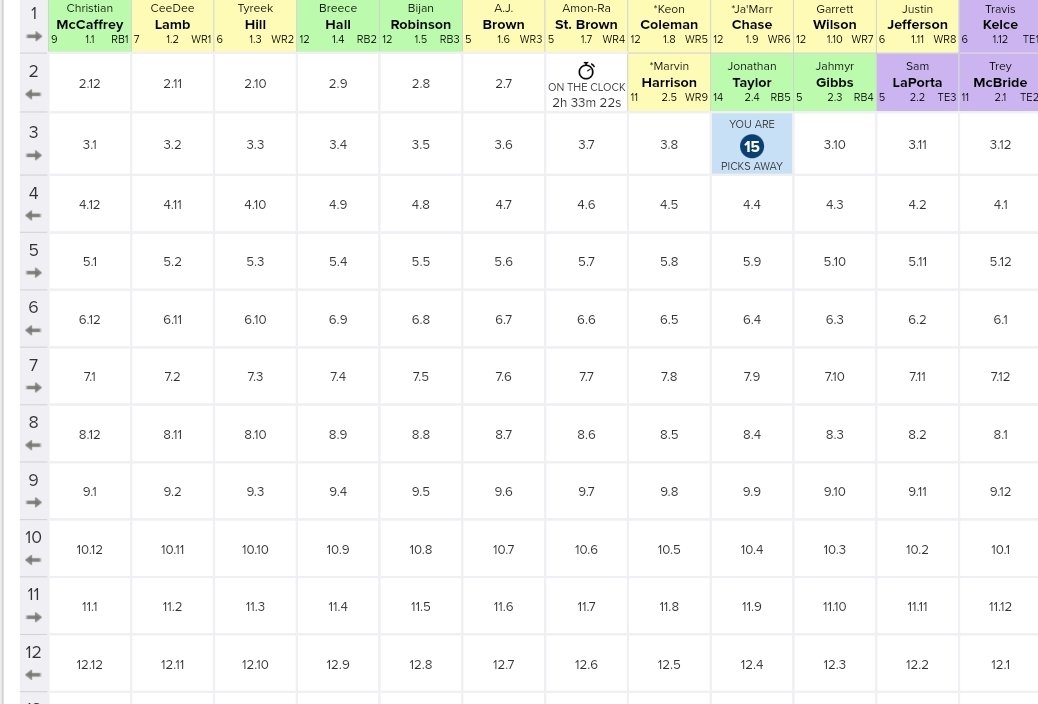Click the circled 15 picks-away badge
The width and height of the screenshot is (1038, 704).
click(x=751, y=146)
